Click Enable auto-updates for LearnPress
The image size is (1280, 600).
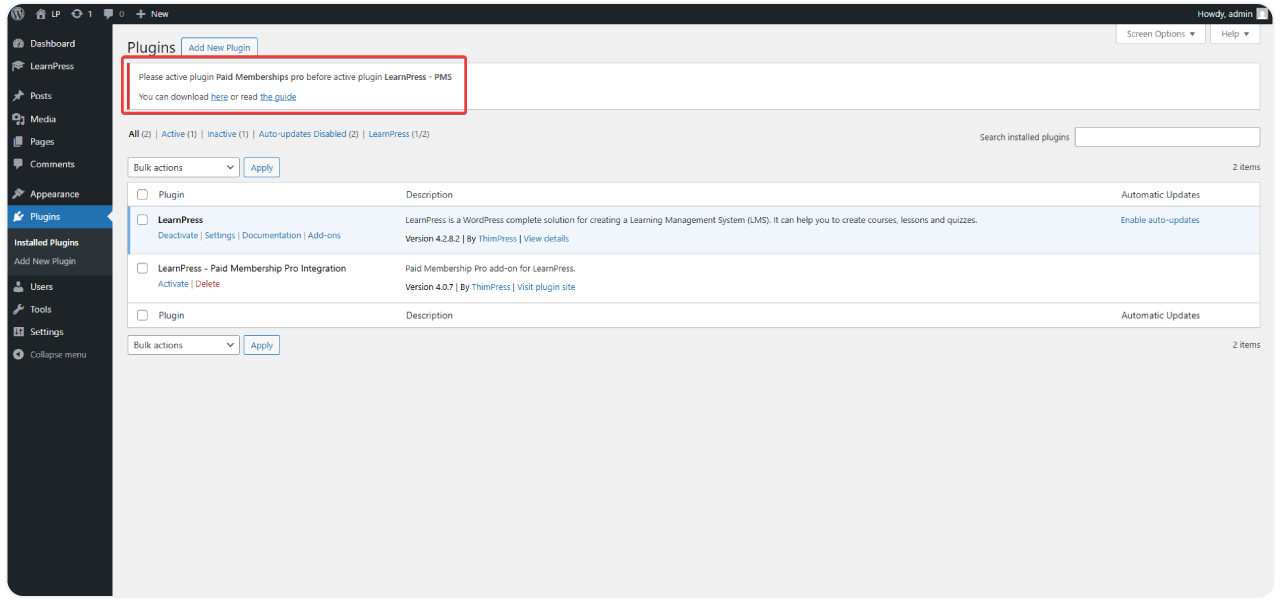coord(1159,220)
